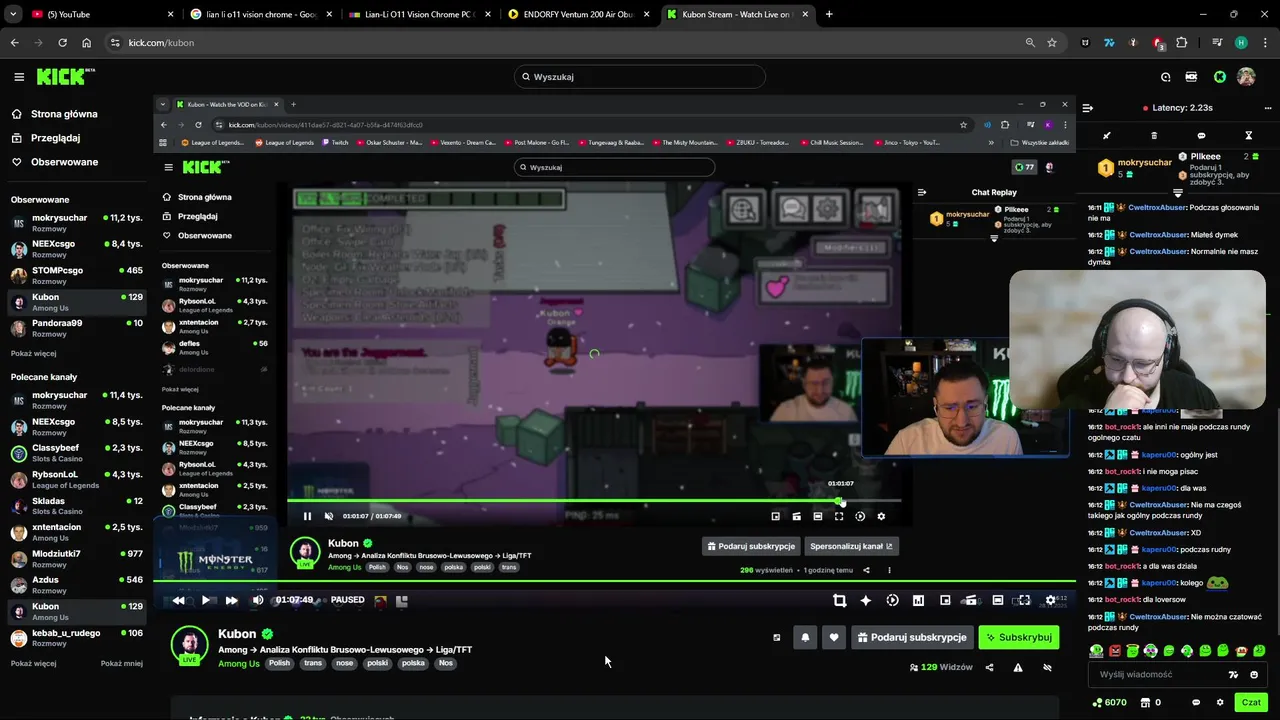Open the browser extensions puzzle icon
This screenshot has width=1280, height=720.
point(1181,43)
